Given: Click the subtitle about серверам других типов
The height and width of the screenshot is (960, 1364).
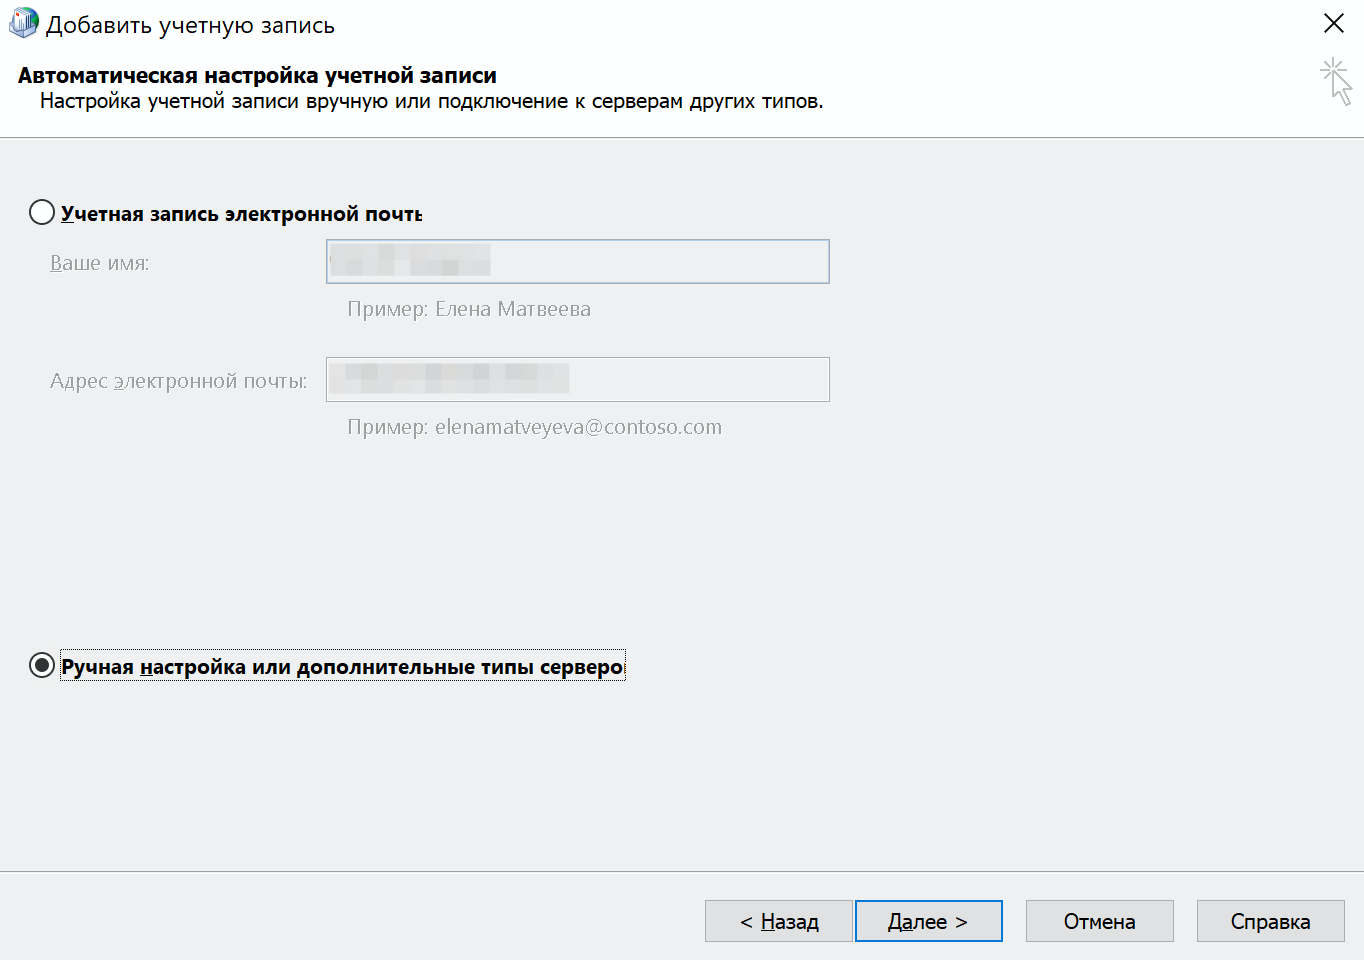Looking at the screenshot, I should pyautogui.click(x=431, y=101).
